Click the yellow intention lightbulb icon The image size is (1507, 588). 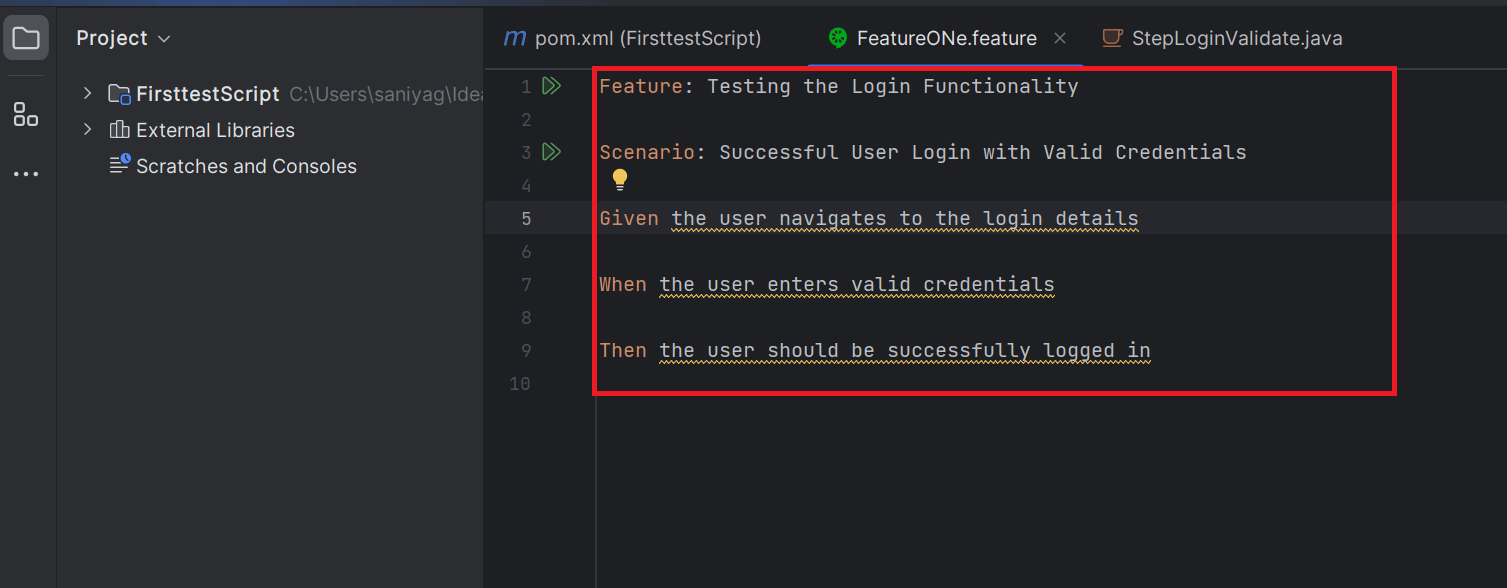[x=620, y=180]
